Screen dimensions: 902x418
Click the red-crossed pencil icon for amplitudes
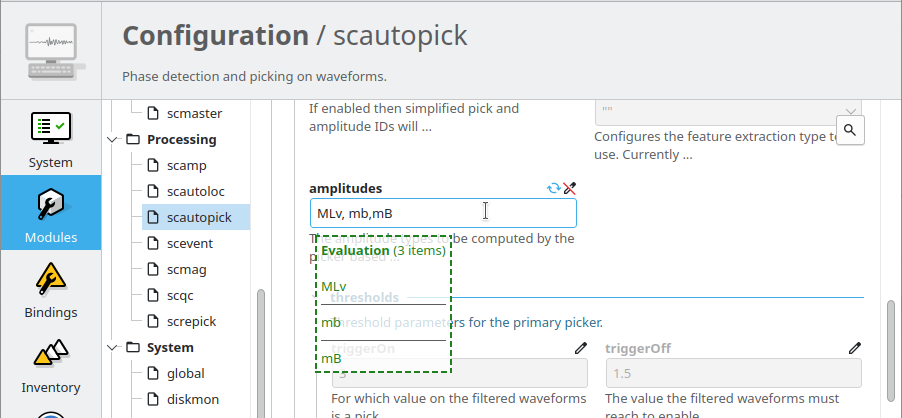(570, 188)
